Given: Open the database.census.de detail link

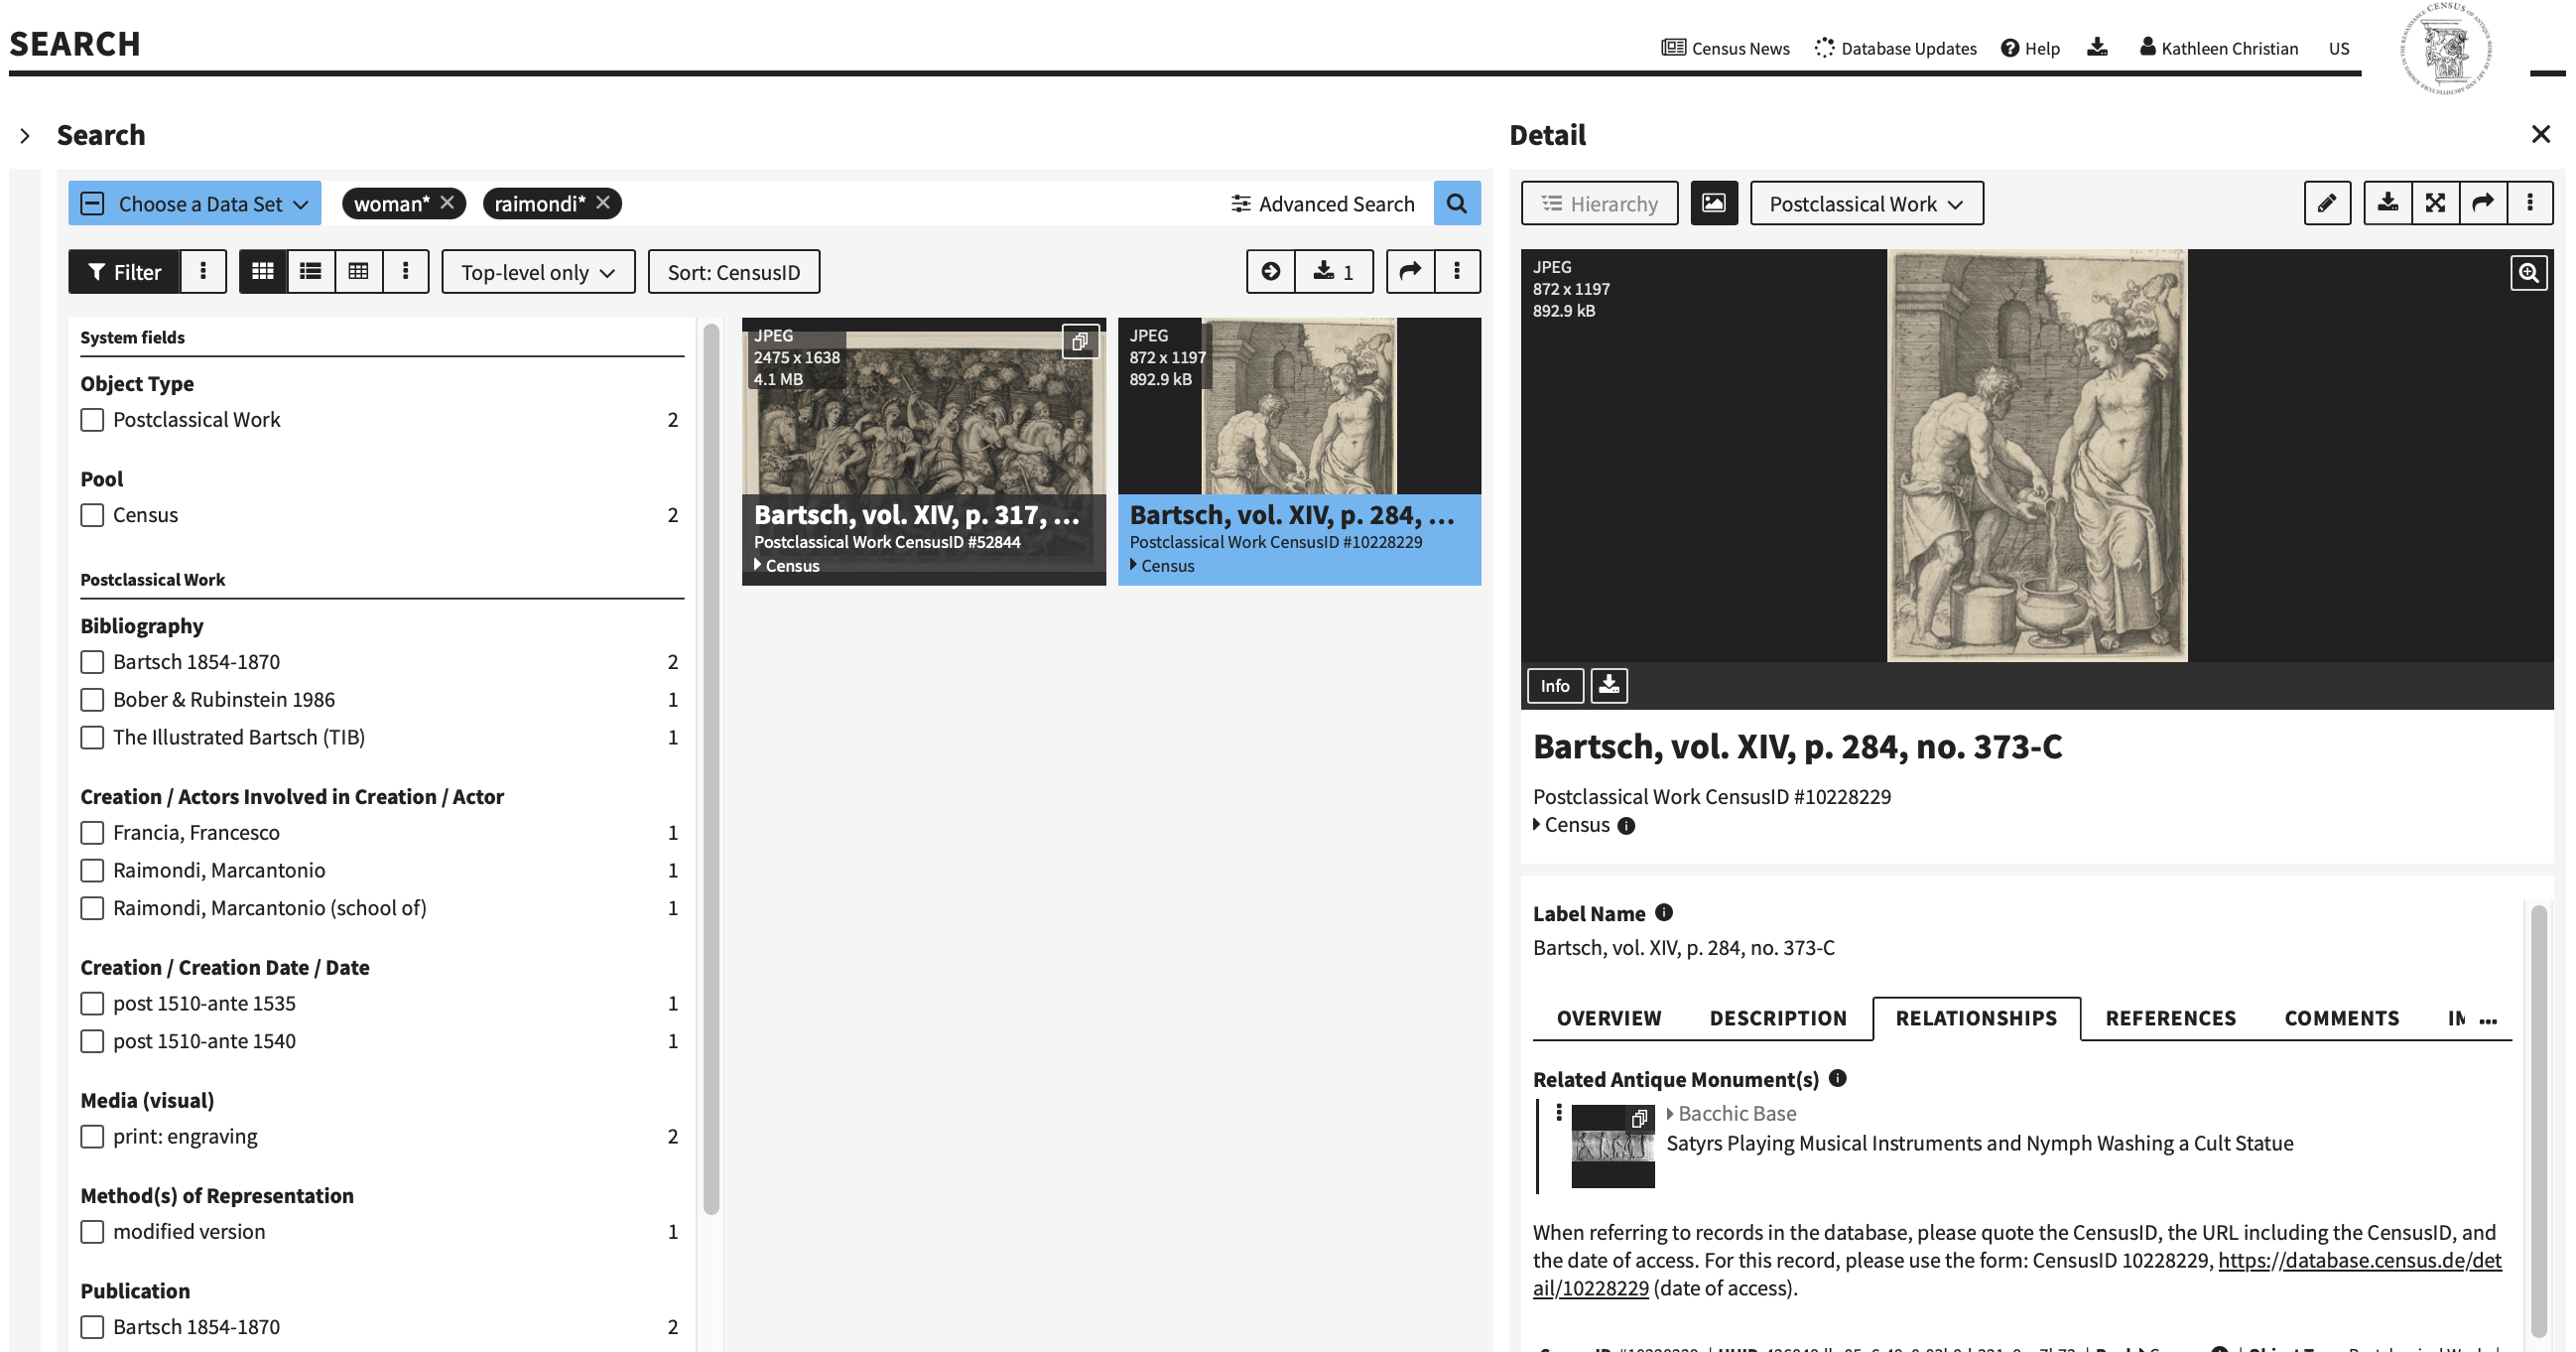Looking at the screenshot, I should [2359, 1261].
